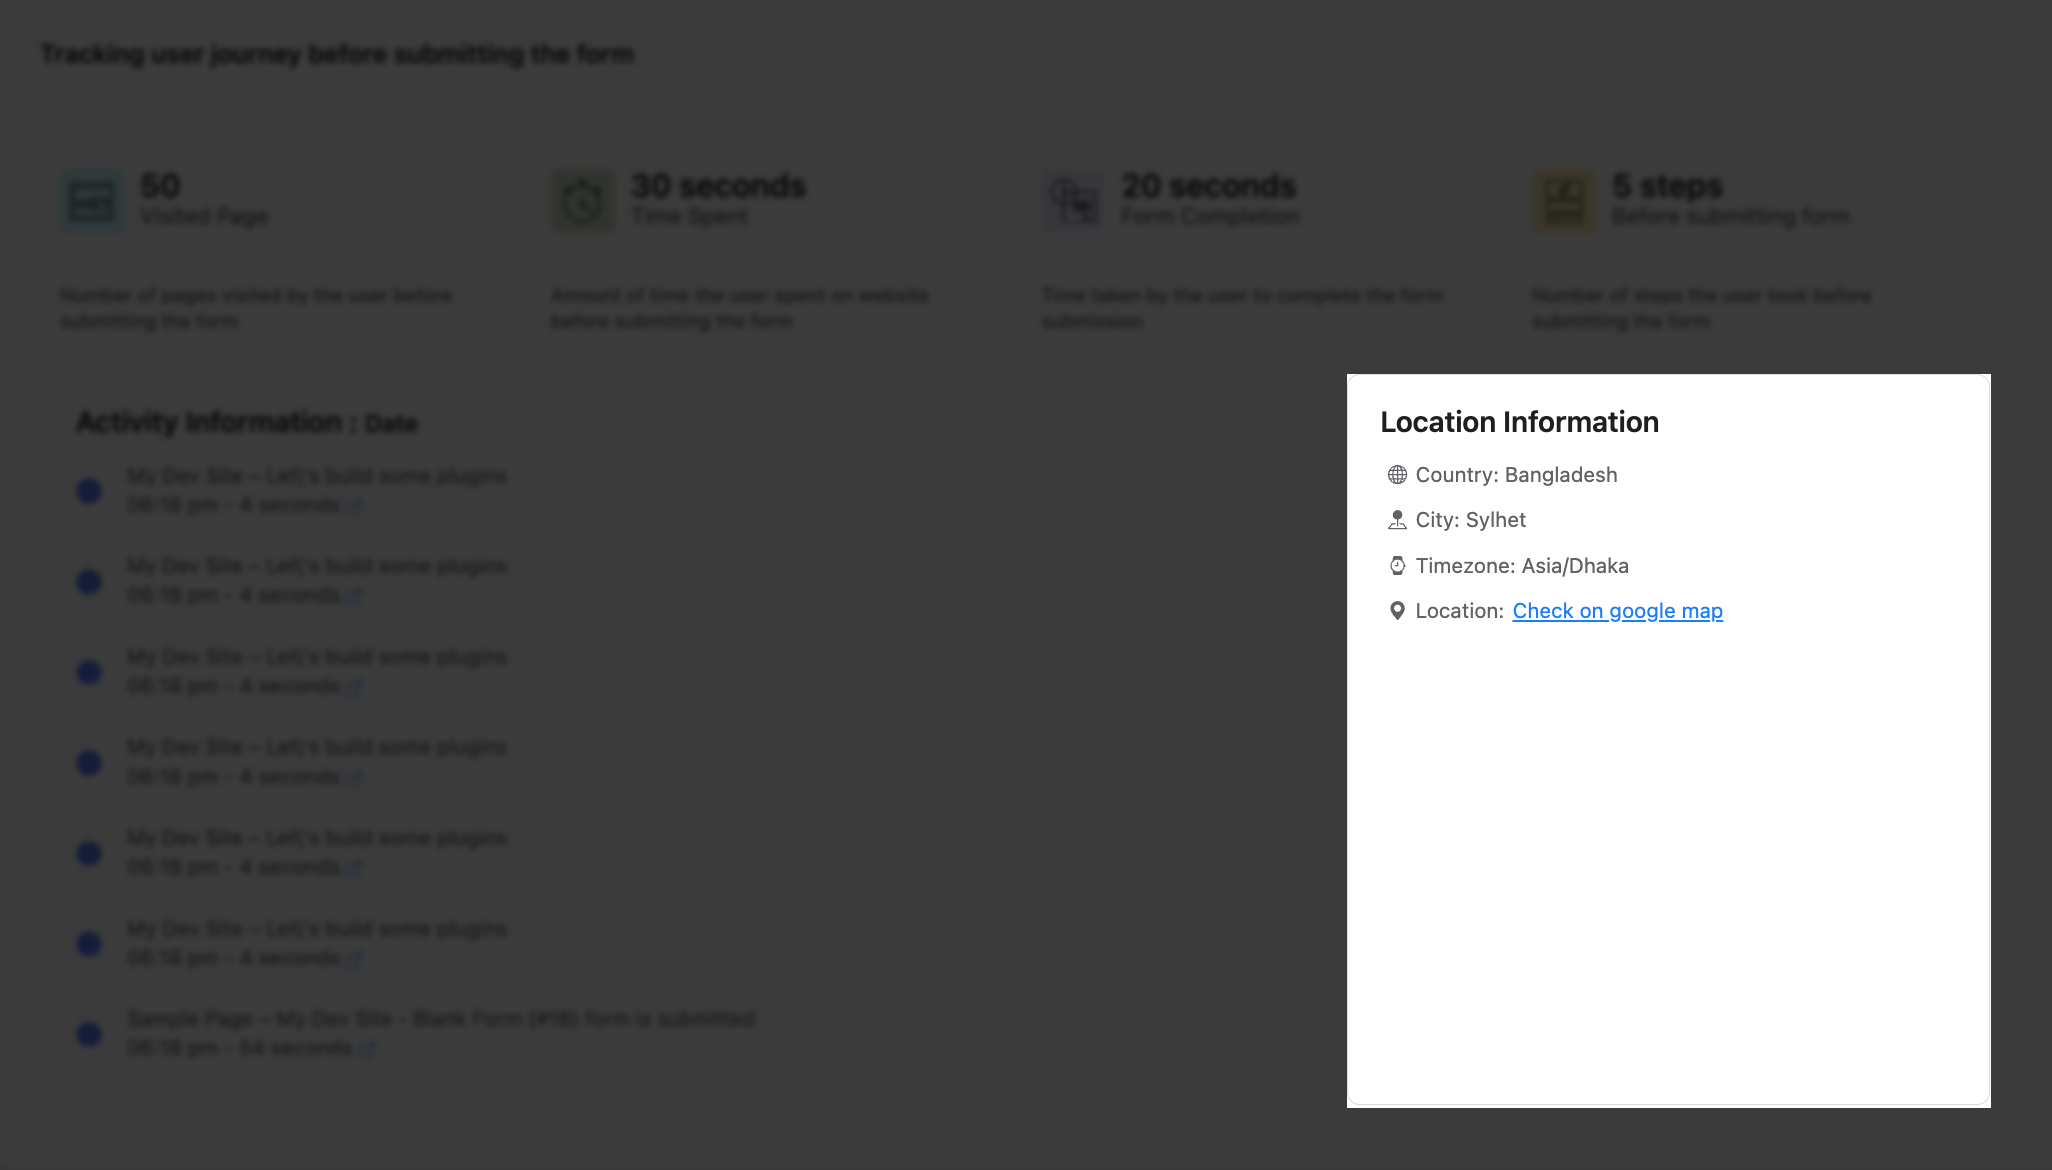Click the 30 seconds Time Spent card
2052x1170 pixels.
(771, 250)
